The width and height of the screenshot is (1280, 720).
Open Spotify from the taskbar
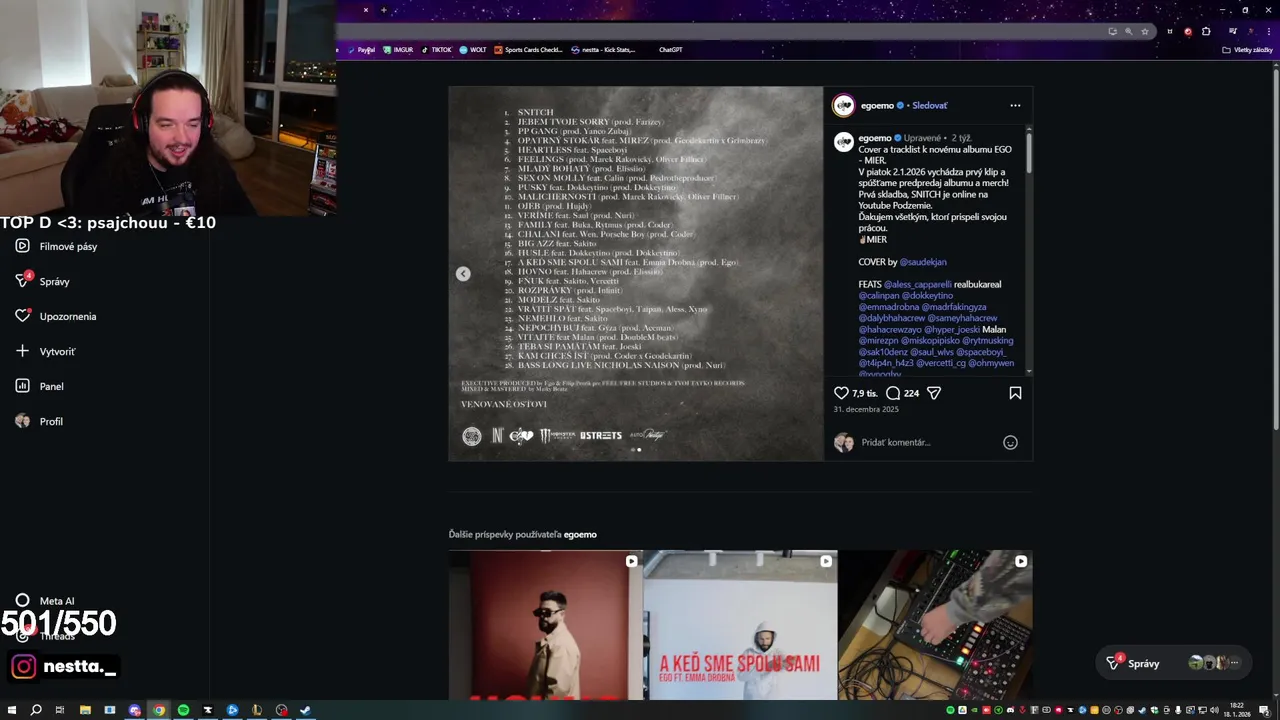point(183,710)
